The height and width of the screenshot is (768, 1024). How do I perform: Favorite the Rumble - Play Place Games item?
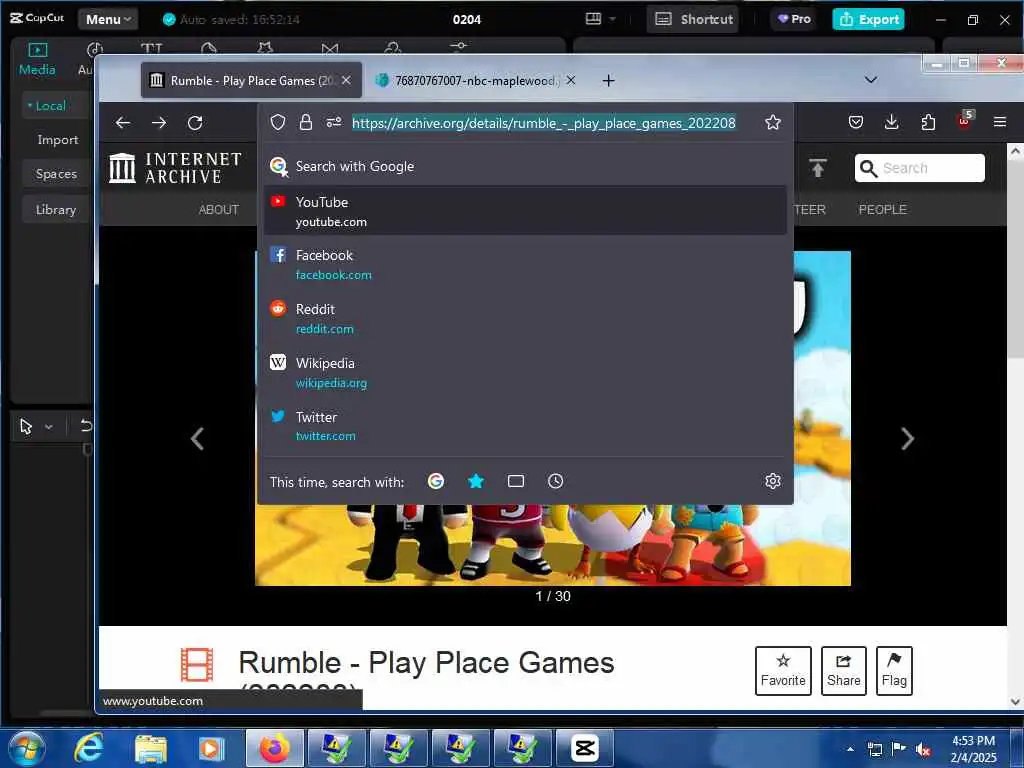[783, 671]
